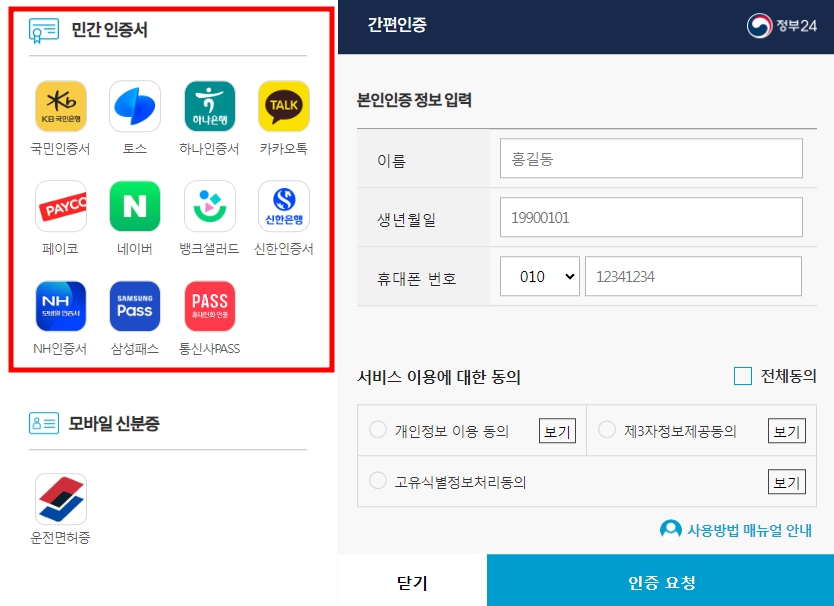The height and width of the screenshot is (606, 834).
Task: Select the KB 국민인증서 icon
Action: click(x=61, y=106)
